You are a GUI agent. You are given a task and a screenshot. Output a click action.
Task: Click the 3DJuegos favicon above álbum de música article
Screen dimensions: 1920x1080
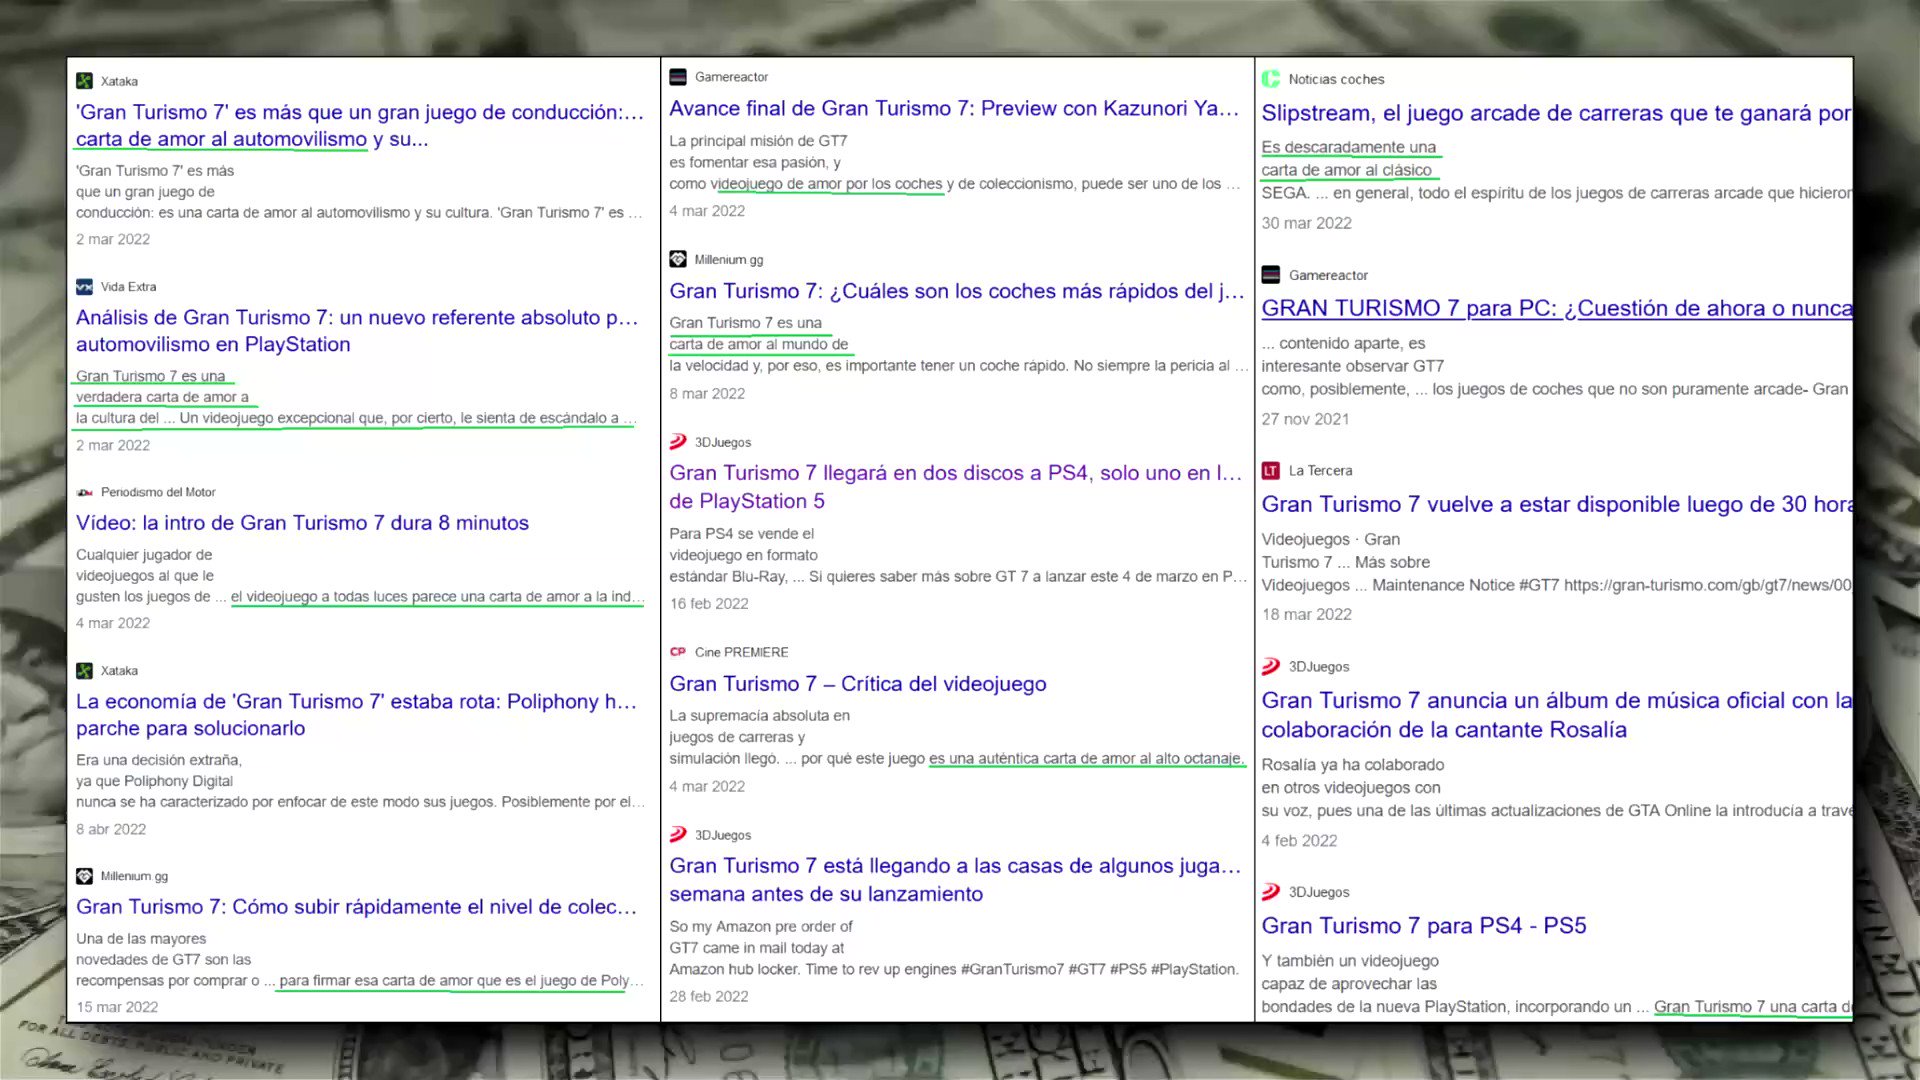pyautogui.click(x=1271, y=666)
